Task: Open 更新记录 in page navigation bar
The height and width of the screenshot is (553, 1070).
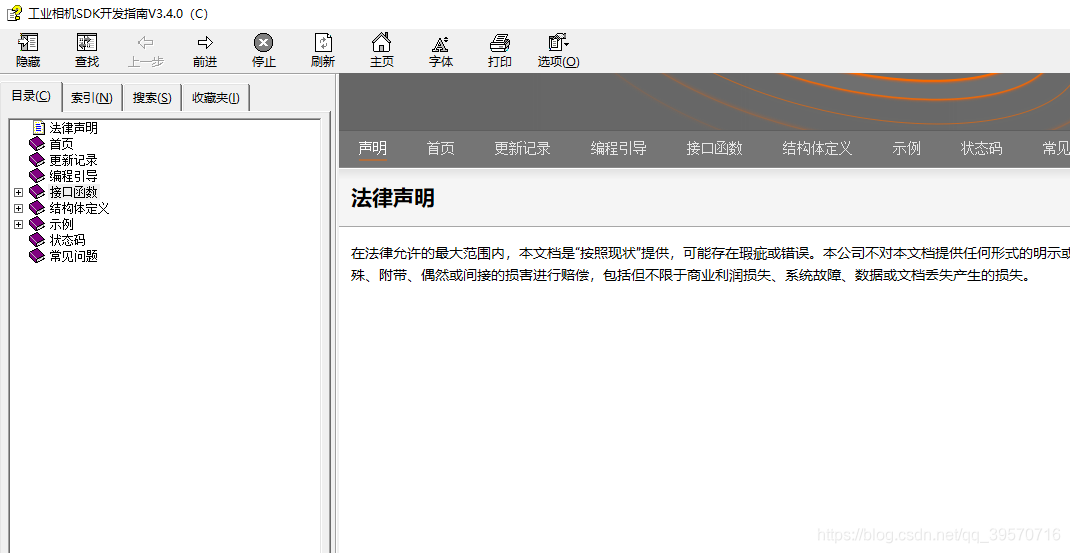Action: (522, 148)
